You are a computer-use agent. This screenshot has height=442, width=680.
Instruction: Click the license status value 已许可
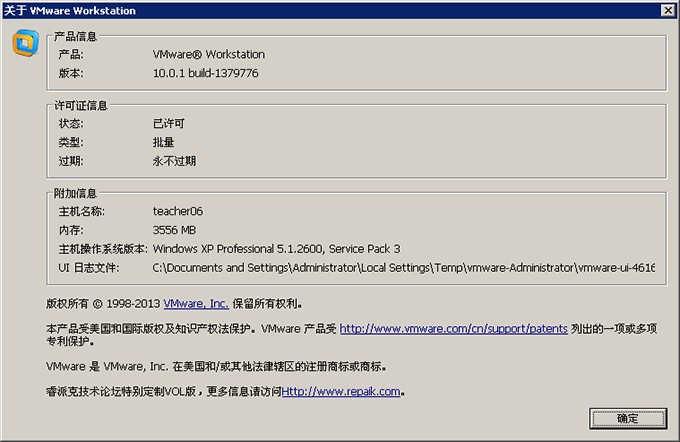coord(169,124)
